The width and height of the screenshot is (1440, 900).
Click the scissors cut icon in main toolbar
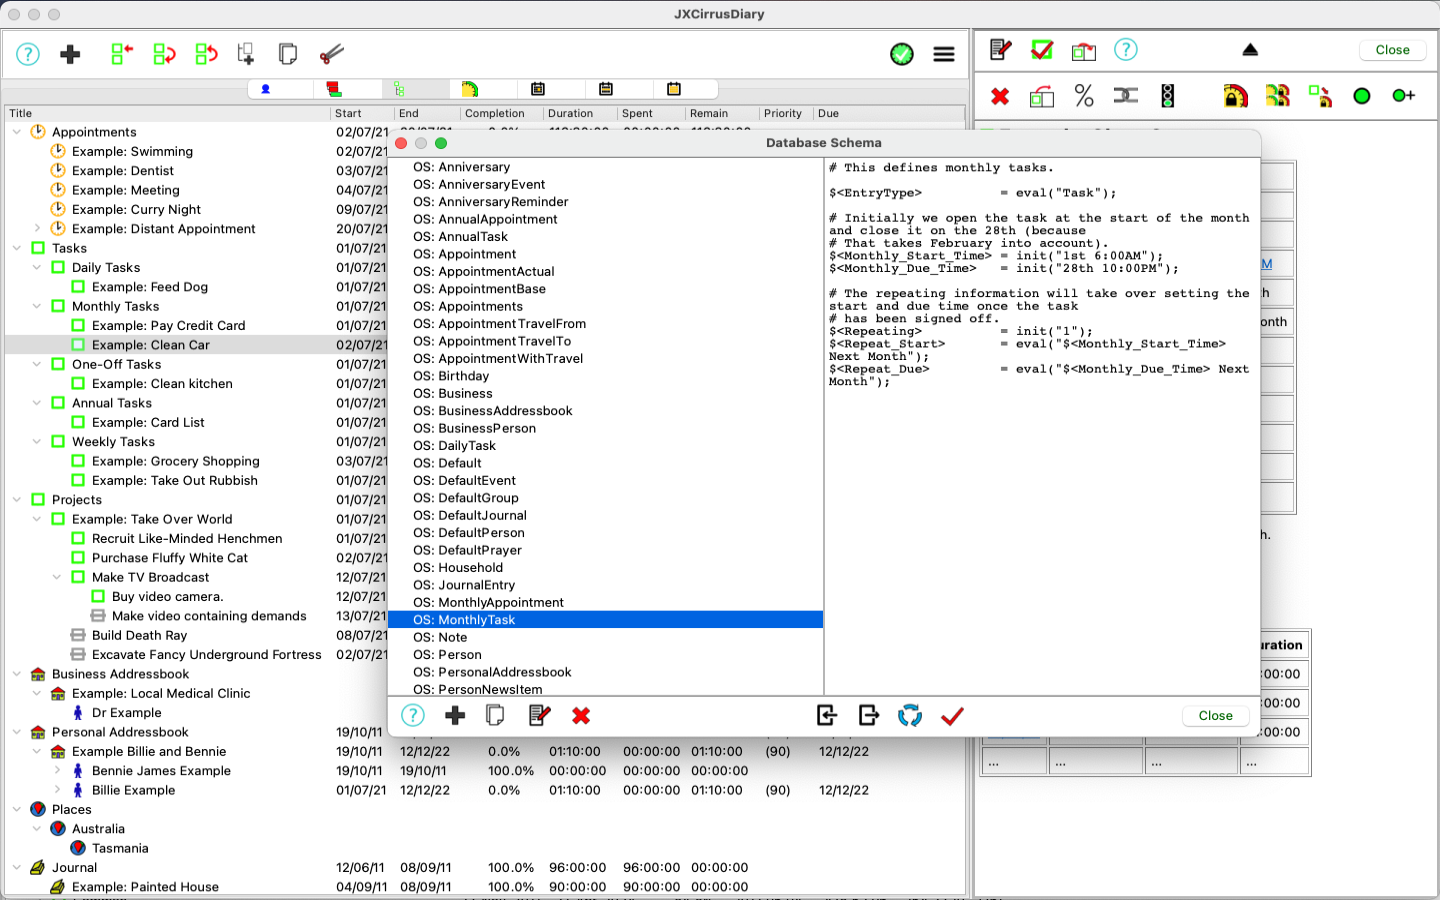pos(331,54)
